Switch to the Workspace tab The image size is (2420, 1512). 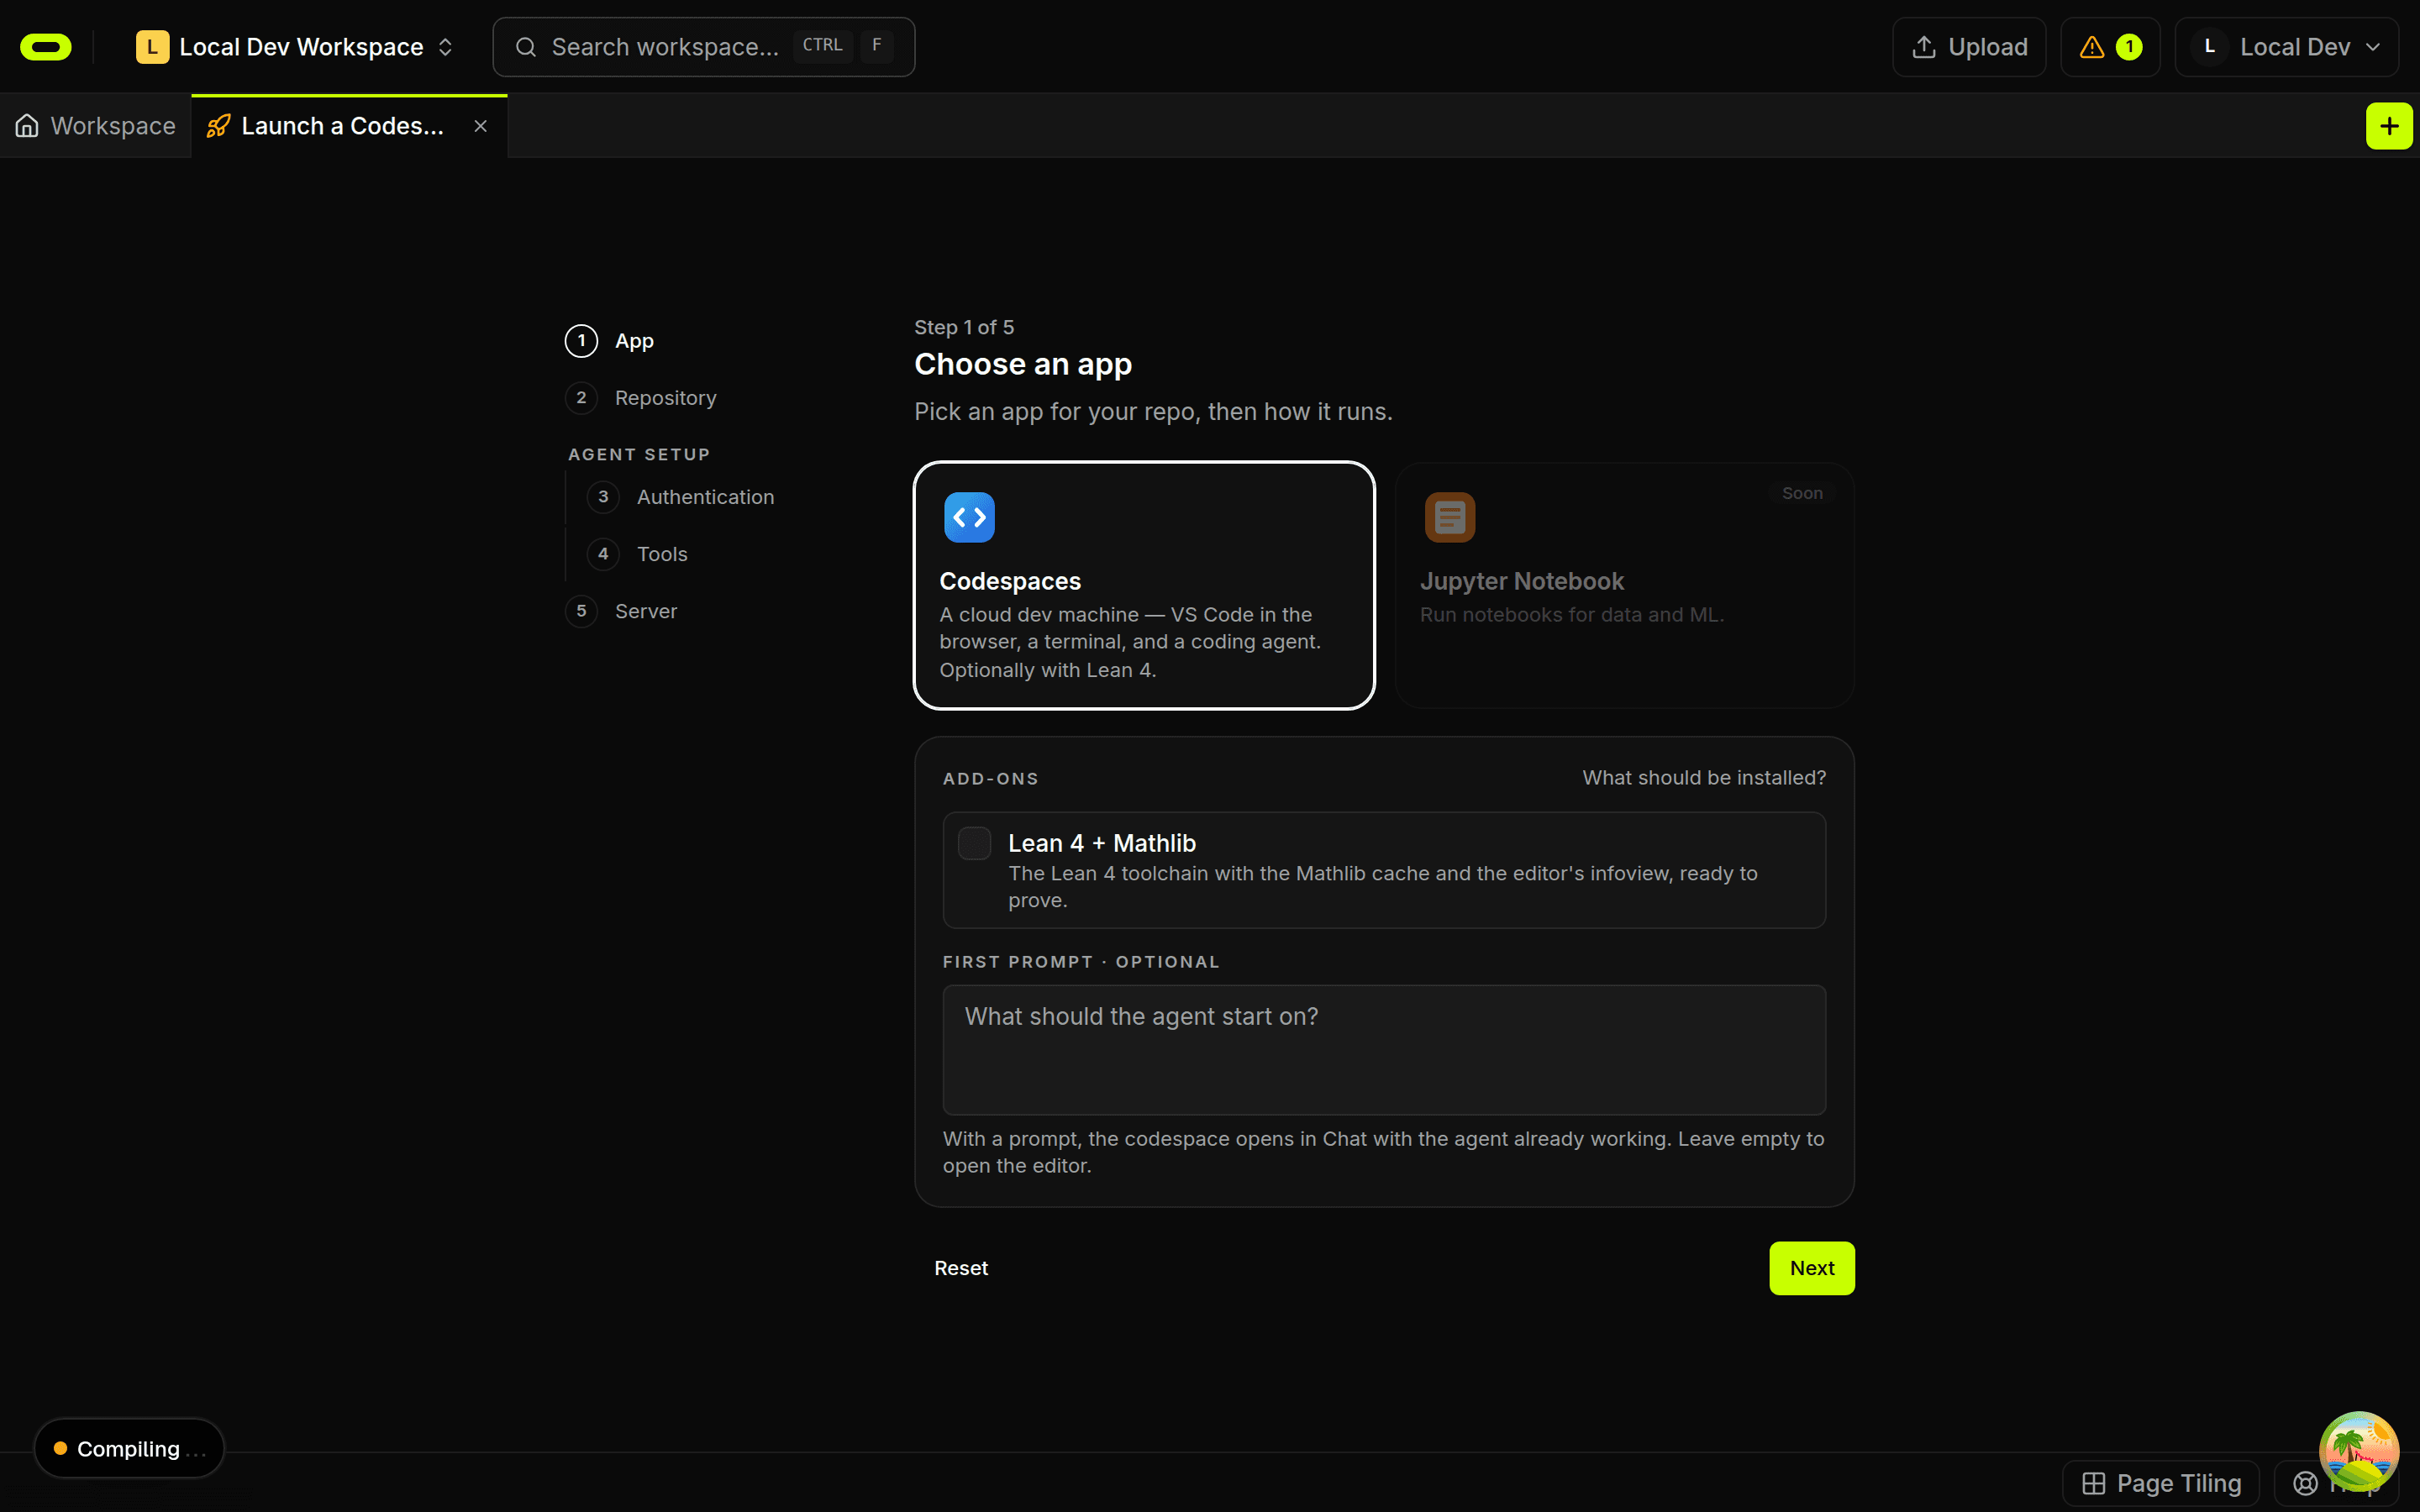click(96, 126)
